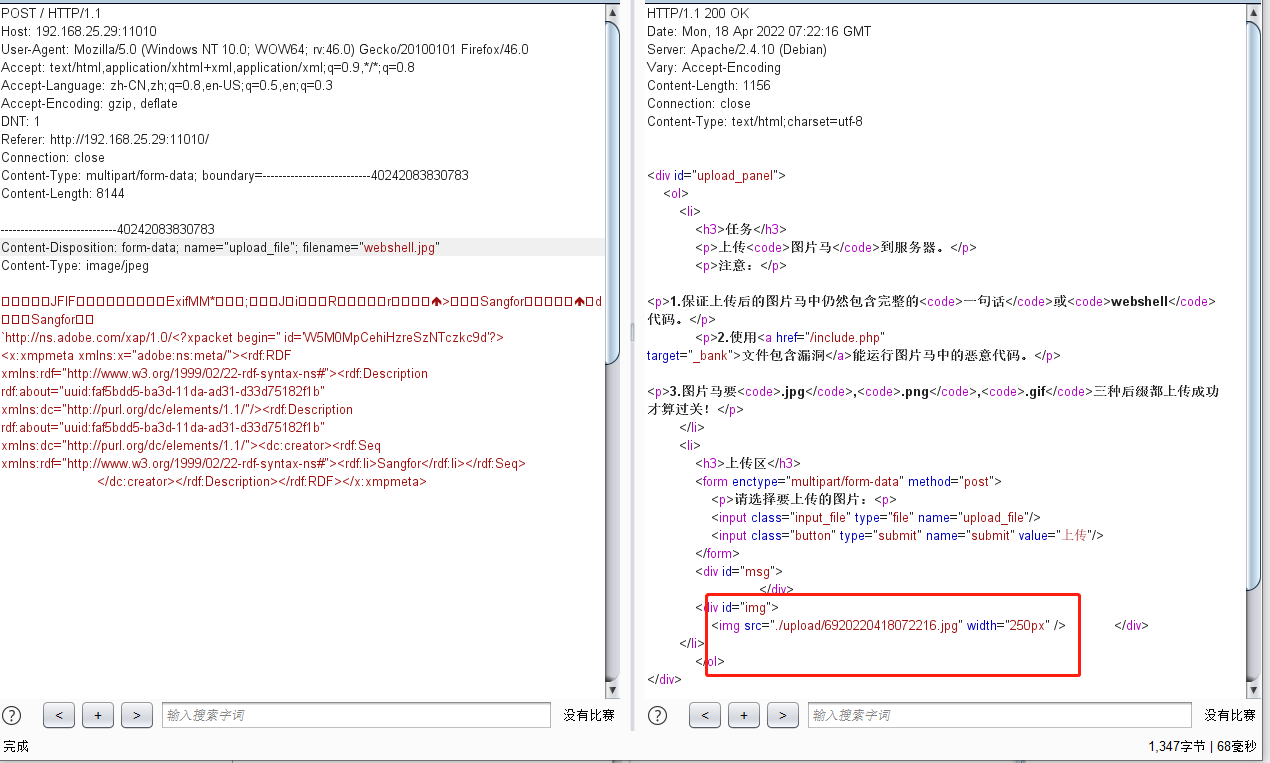This screenshot has height=763, width=1270.
Task: Click the x:xmpmeta adobe:ns:meta line
Action: click(147, 355)
